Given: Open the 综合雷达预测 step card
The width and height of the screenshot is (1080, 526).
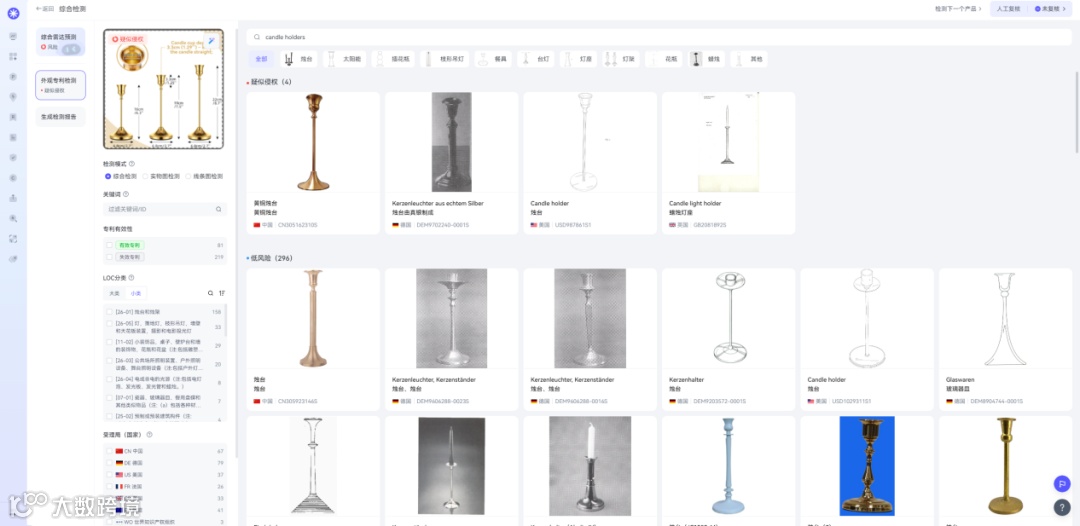Looking at the screenshot, I should 61,42.
